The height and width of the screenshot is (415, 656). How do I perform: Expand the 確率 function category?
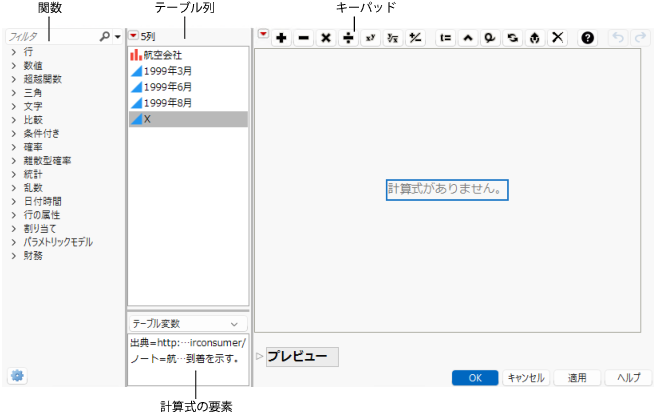tap(14, 147)
